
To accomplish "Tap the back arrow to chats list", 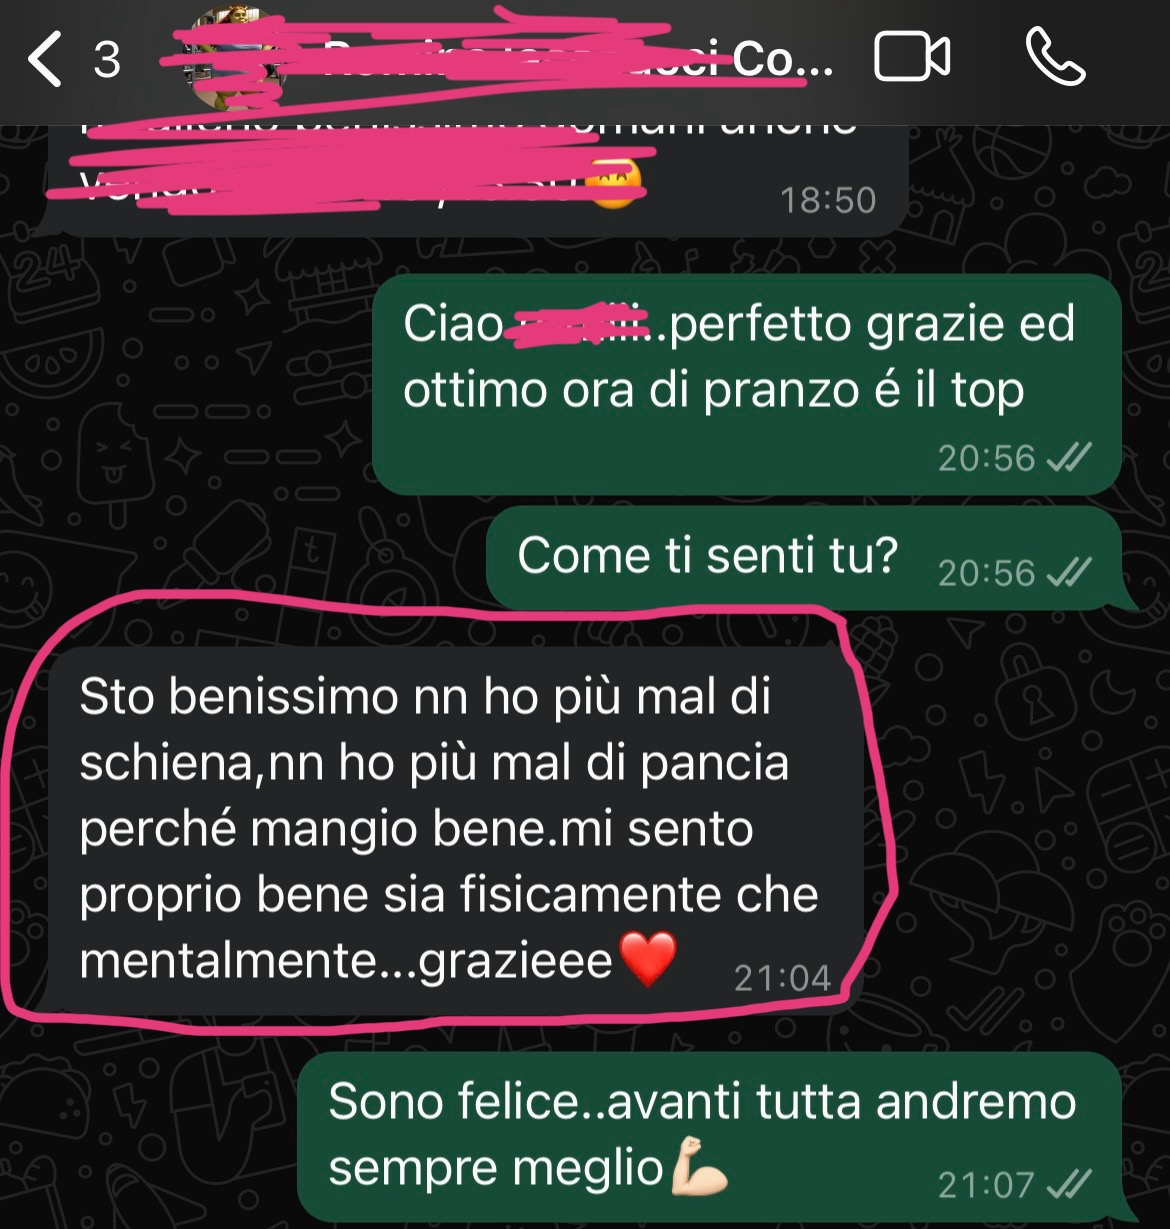I will pos(45,59).
